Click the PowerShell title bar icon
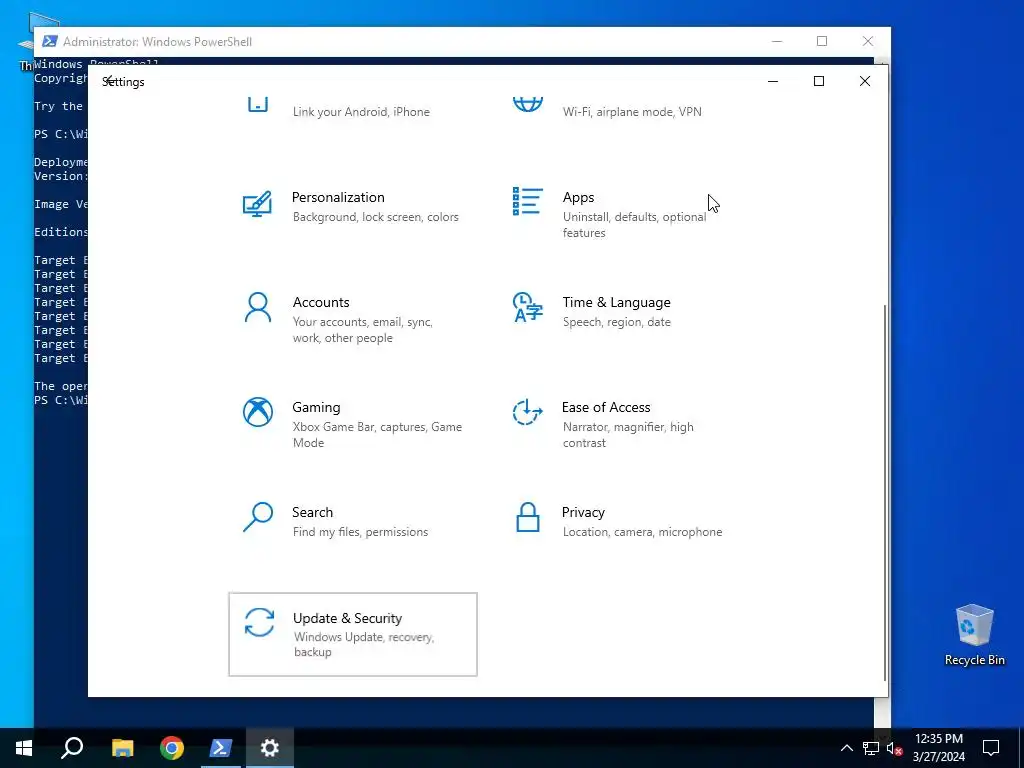Image resolution: width=1024 pixels, height=768 pixels. click(49, 41)
